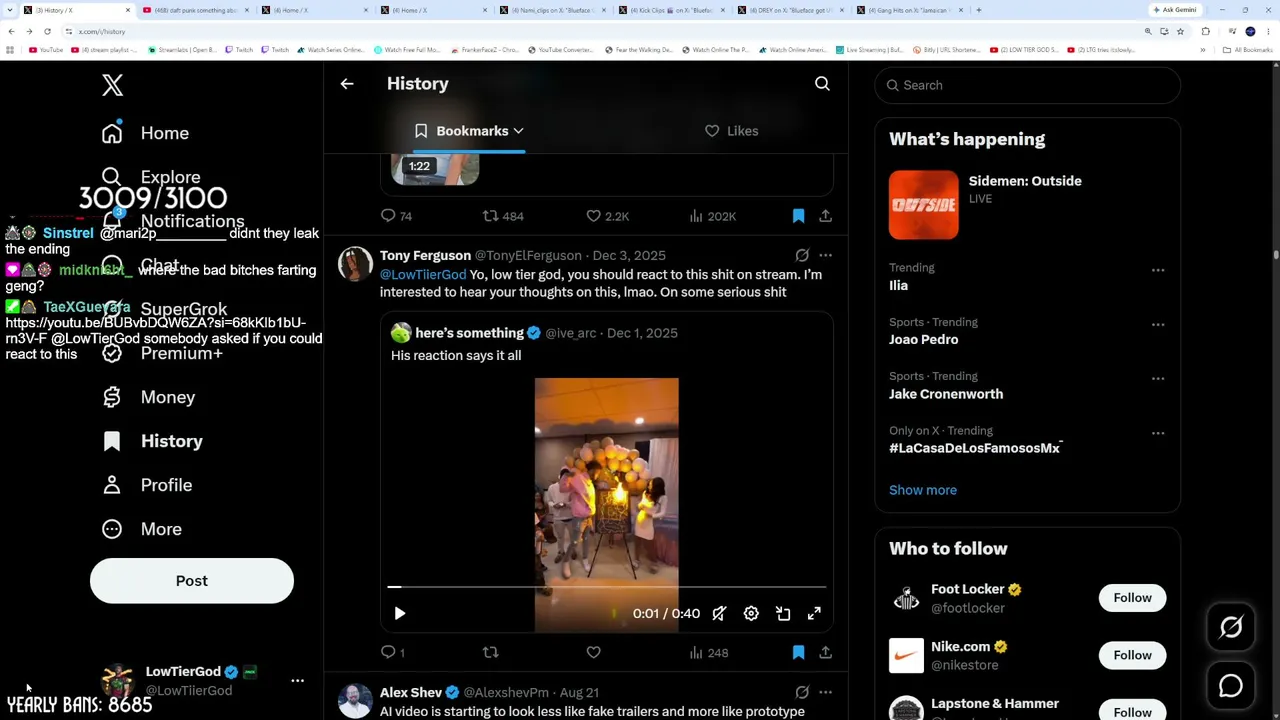
Task: Switch to the Likes tab
Action: [732, 131]
